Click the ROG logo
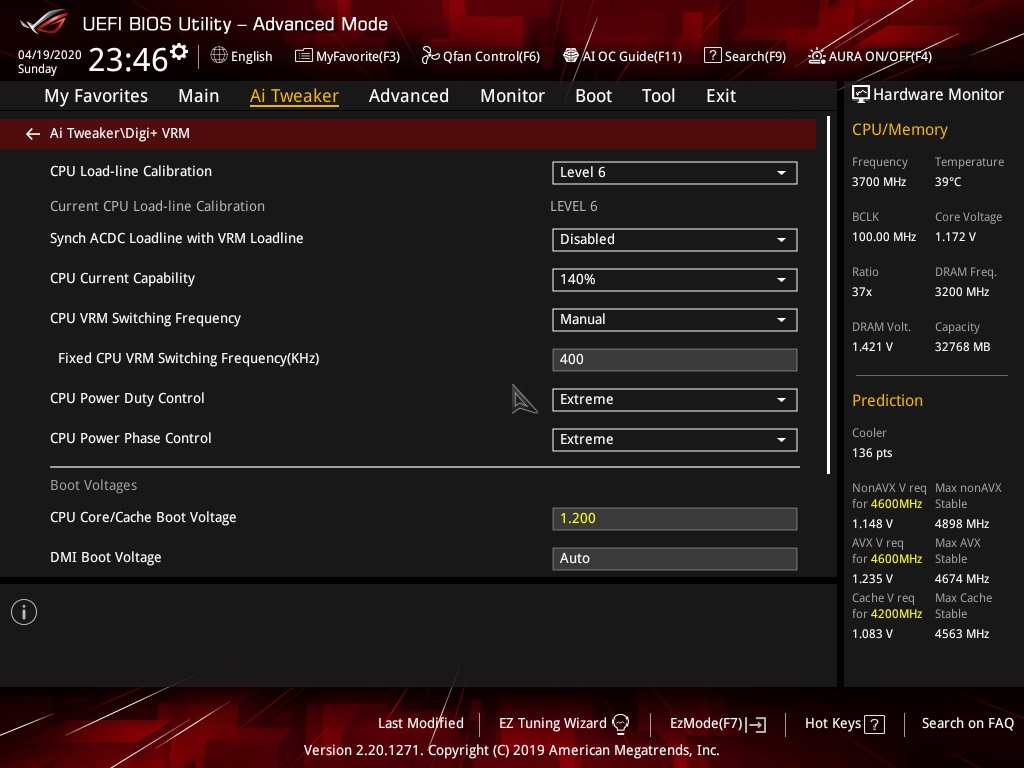 44,22
